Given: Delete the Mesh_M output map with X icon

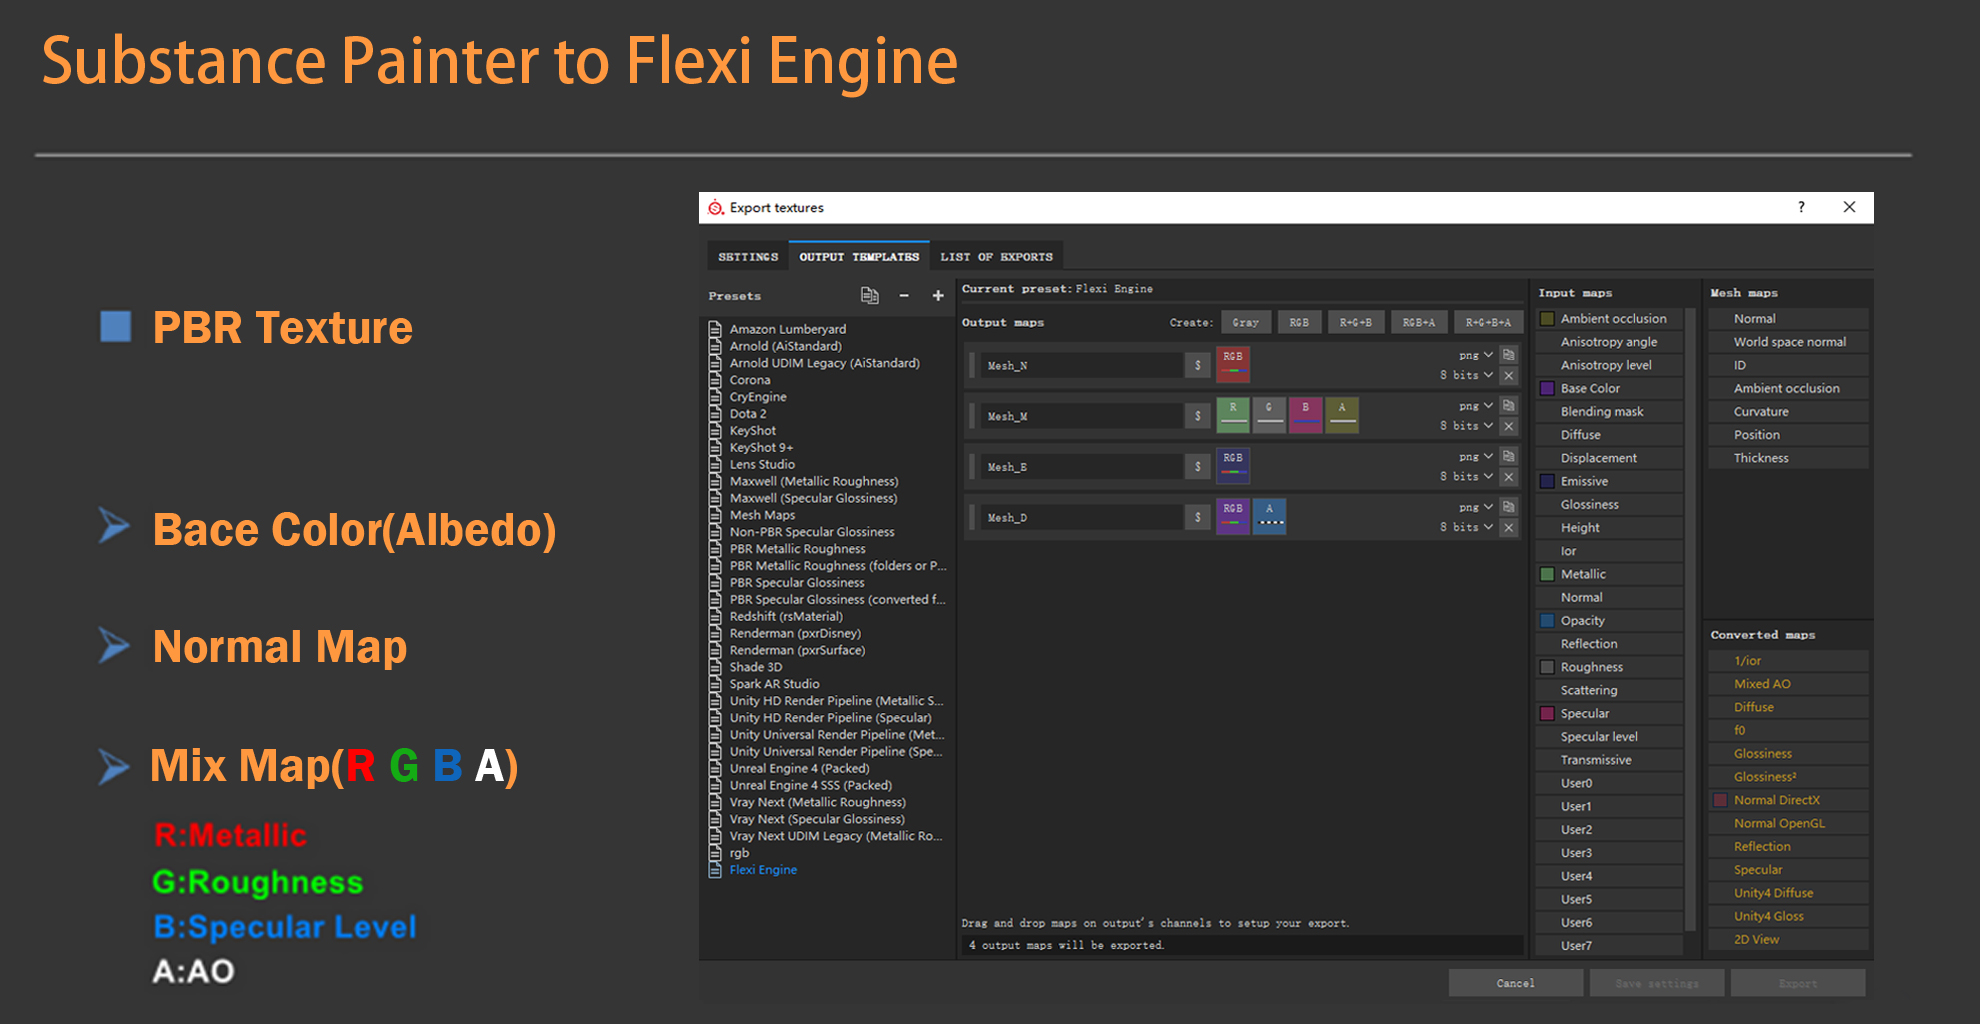Looking at the screenshot, I should [1509, 426].
